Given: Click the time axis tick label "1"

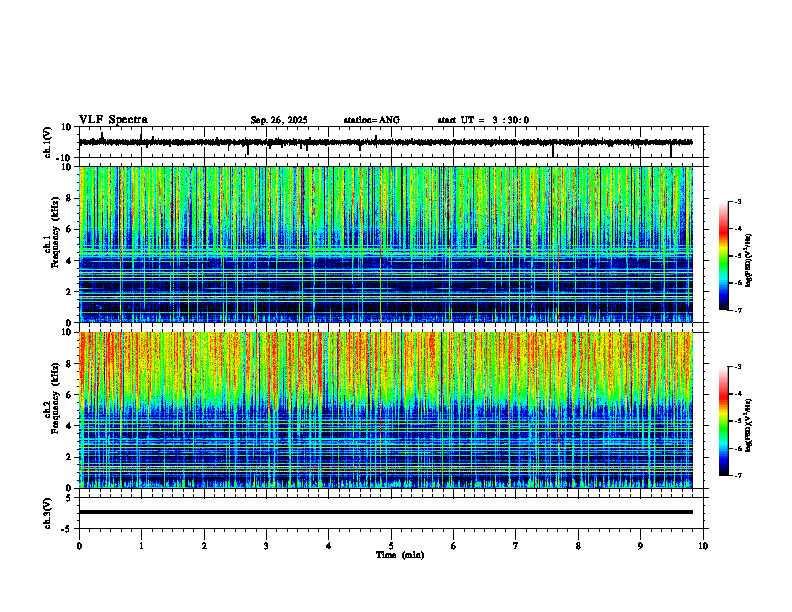Looking at the screenshot, I should [x=141, y=546].
